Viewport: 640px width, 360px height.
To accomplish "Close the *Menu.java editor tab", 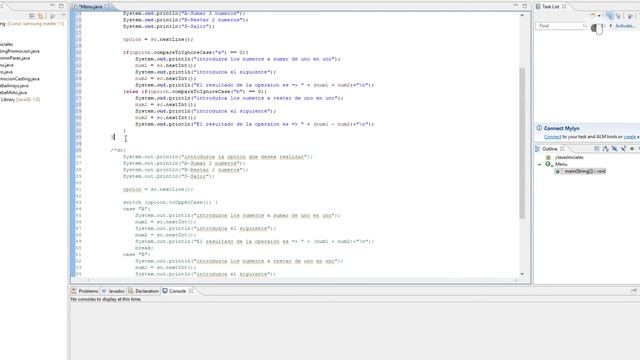I will coord(107,7).
